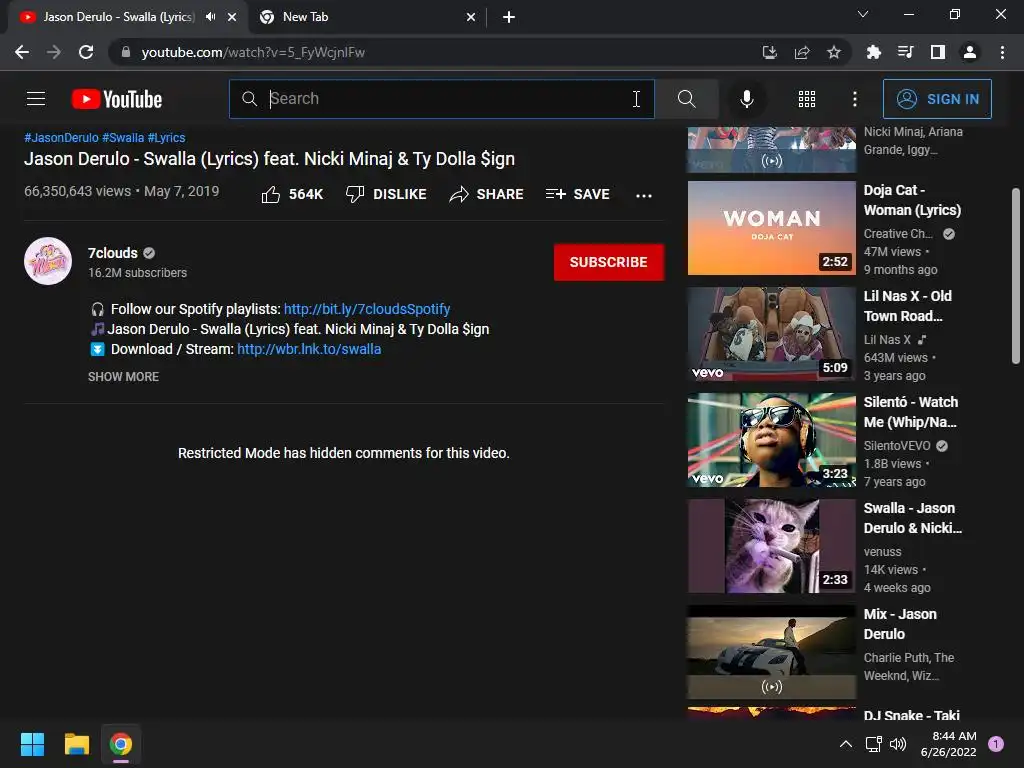Image resolution: width=1024 pixels, height=768 pixels.
Task: Save the video to a playlist
Action: [577, 194]
